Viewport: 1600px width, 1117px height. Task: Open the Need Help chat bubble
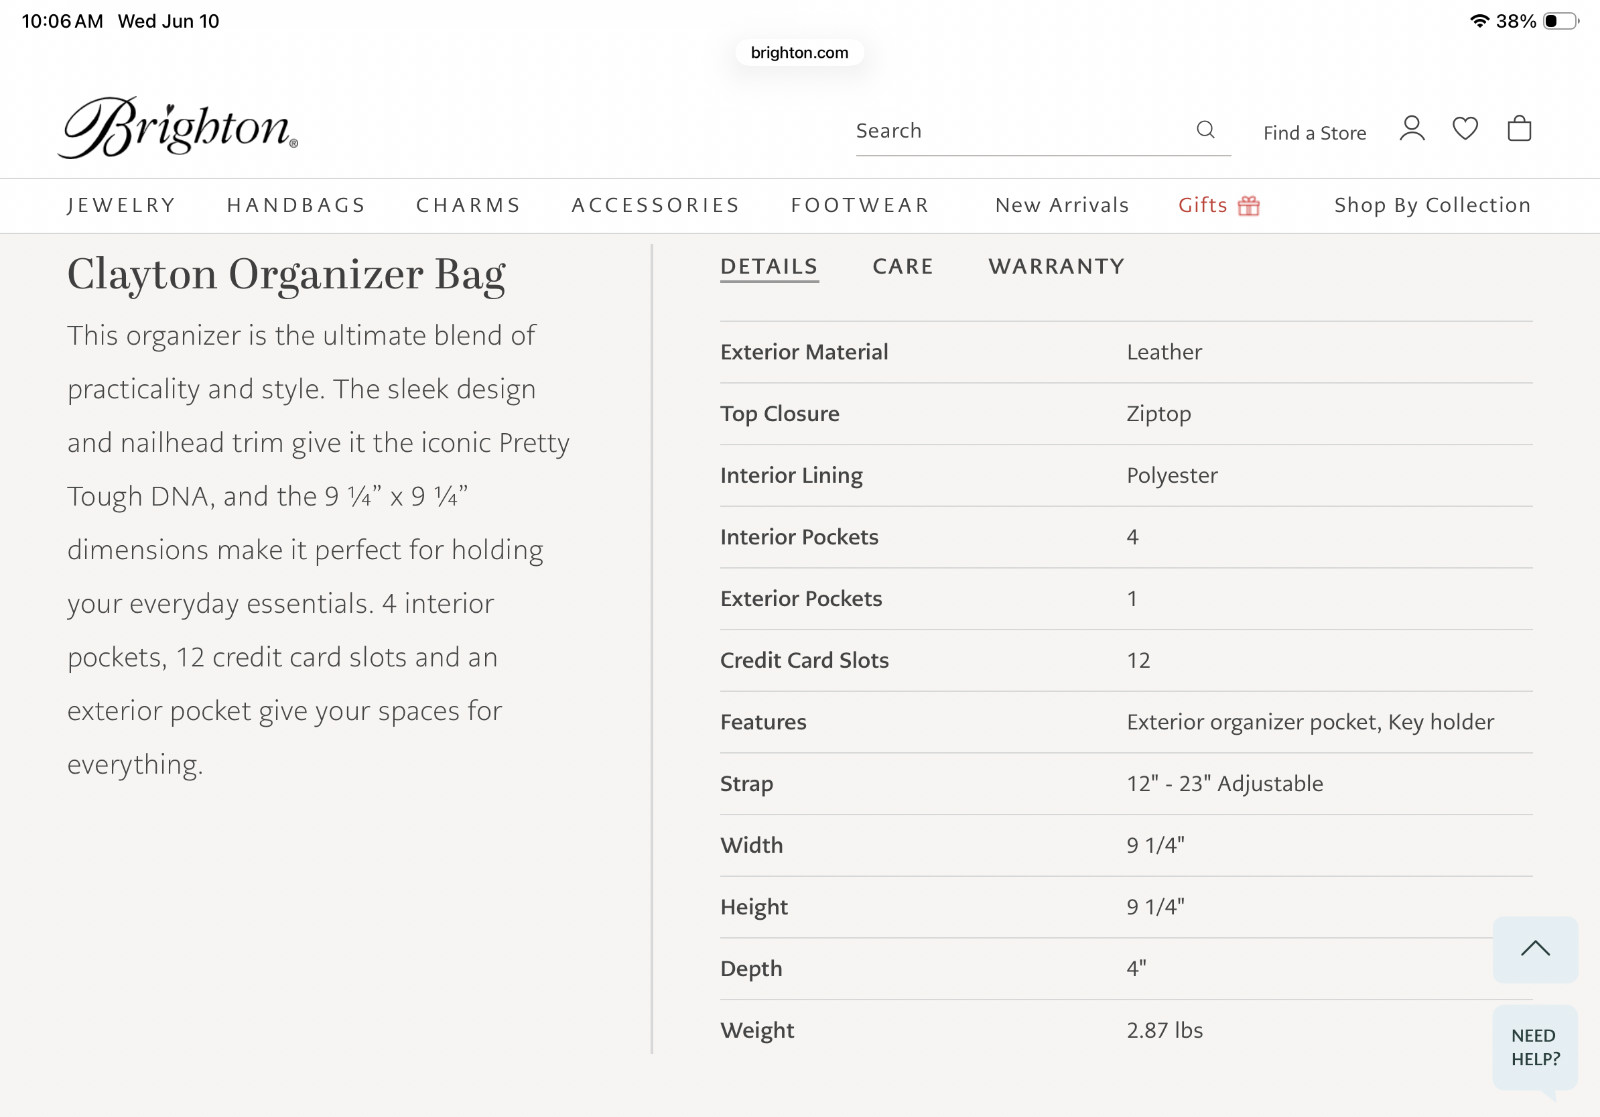[x=1535, y=1047]
